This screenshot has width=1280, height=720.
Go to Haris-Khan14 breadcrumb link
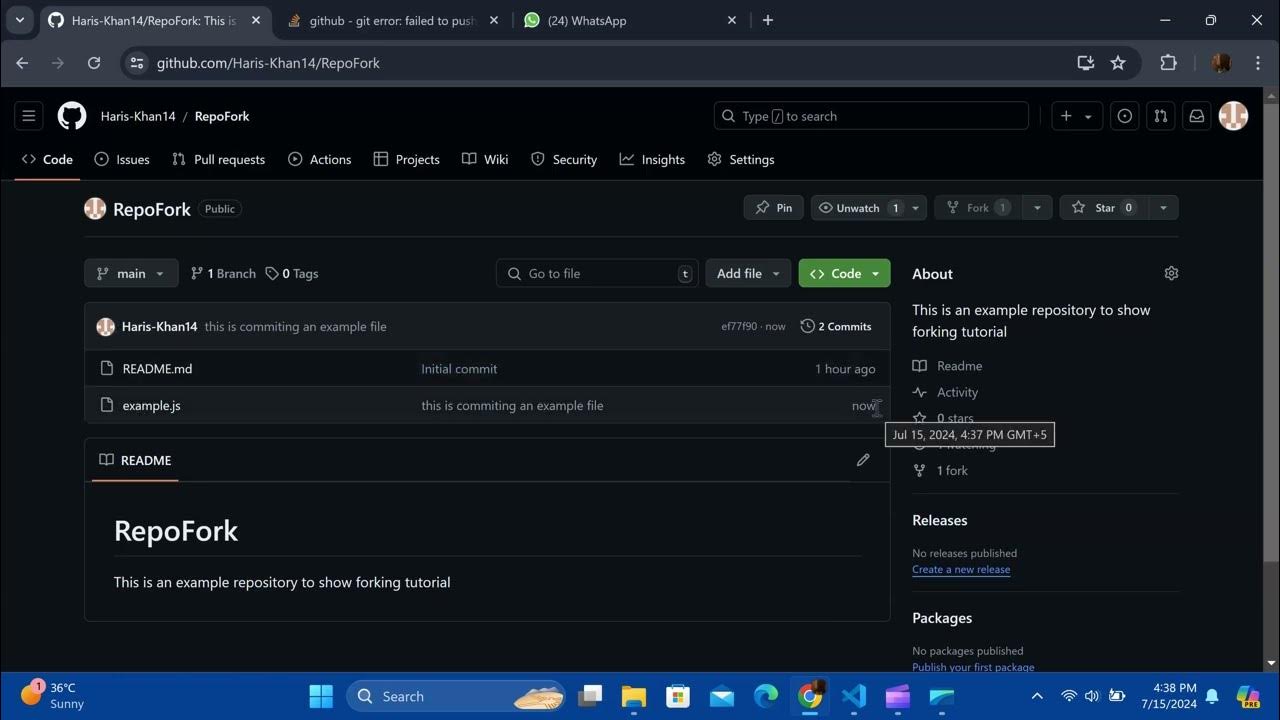[x=138, y=116]
